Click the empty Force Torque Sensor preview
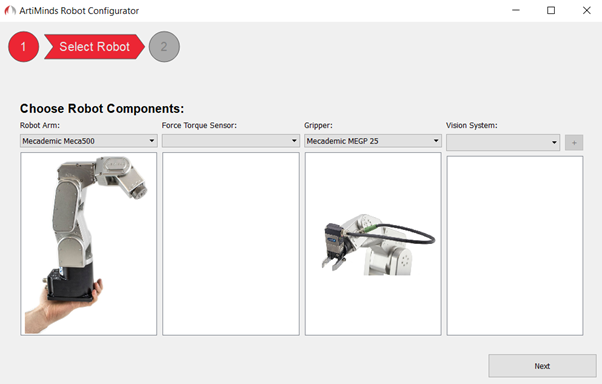602x384 pixels. [x=231, y=244]
